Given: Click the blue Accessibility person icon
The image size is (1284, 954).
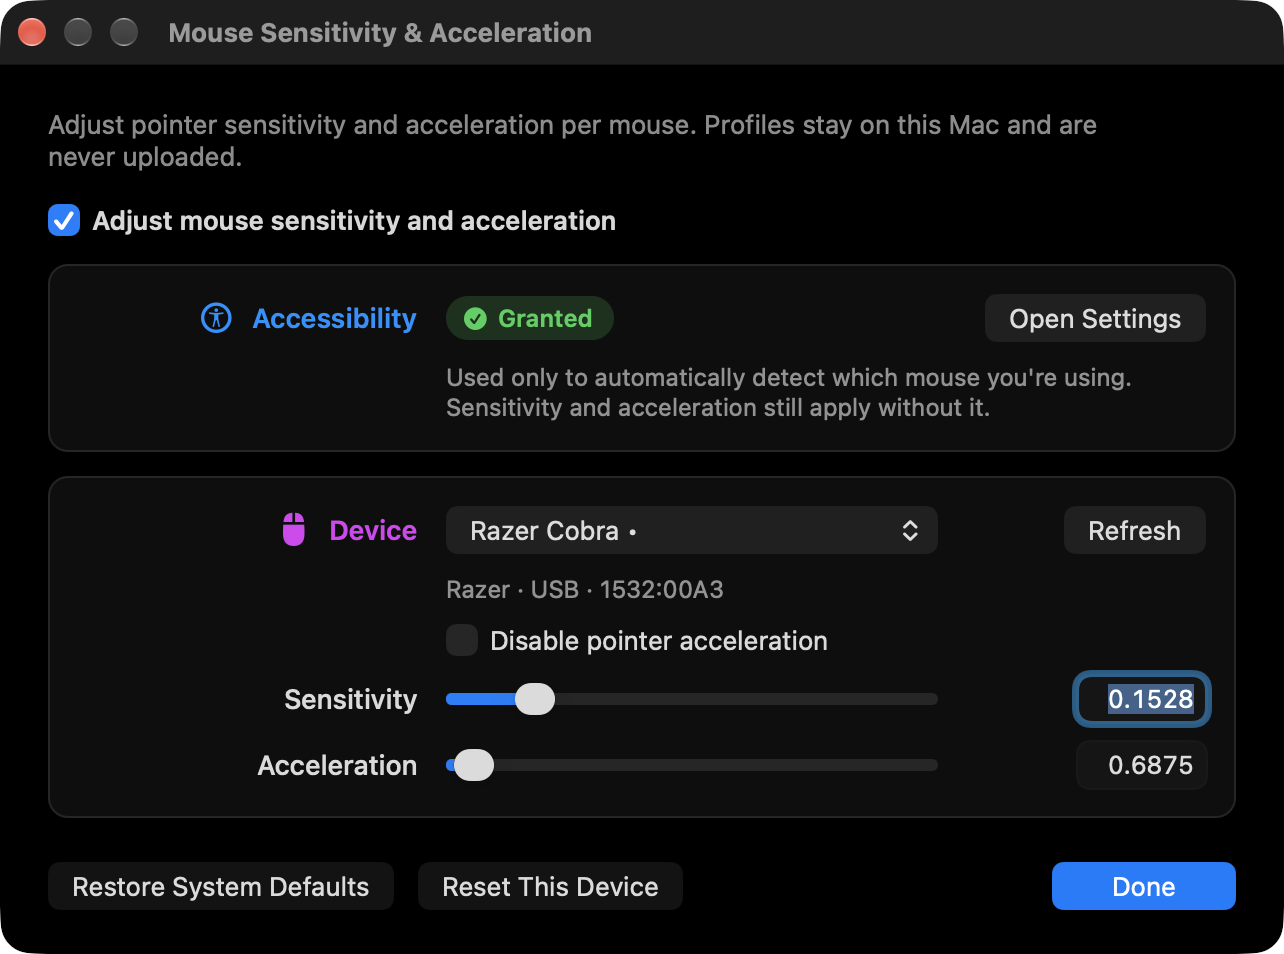Looking at the screenshot, I should 216,318.
